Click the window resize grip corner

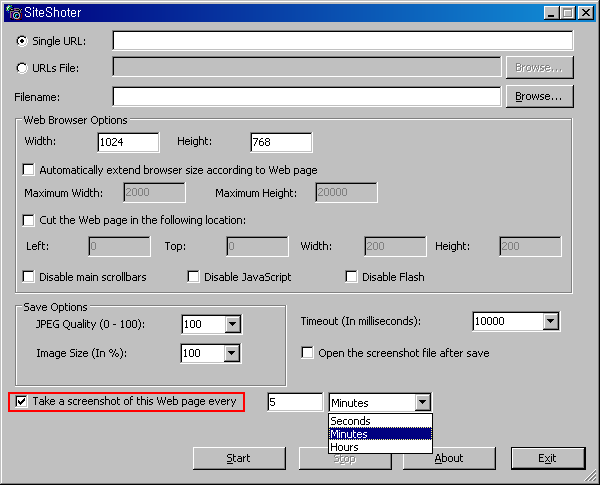coord(591,476)
